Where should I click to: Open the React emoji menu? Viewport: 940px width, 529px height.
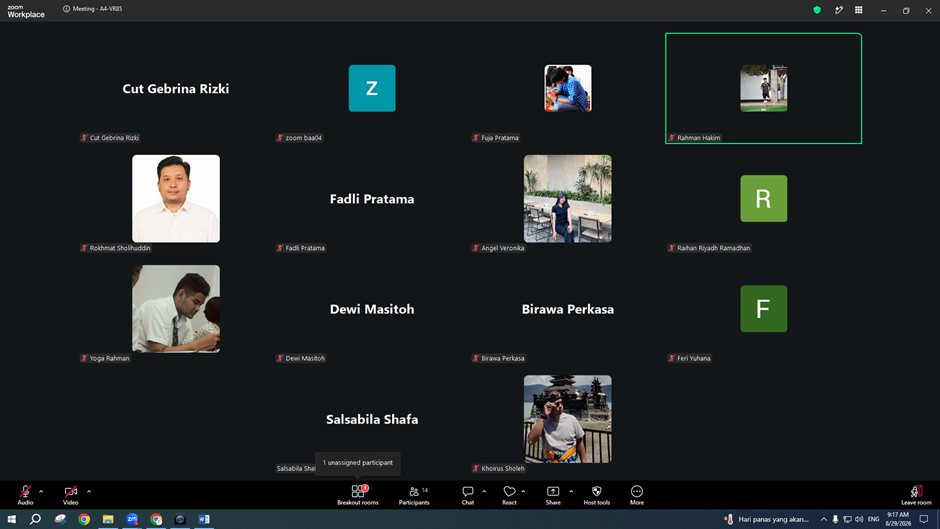pos(509,495)
